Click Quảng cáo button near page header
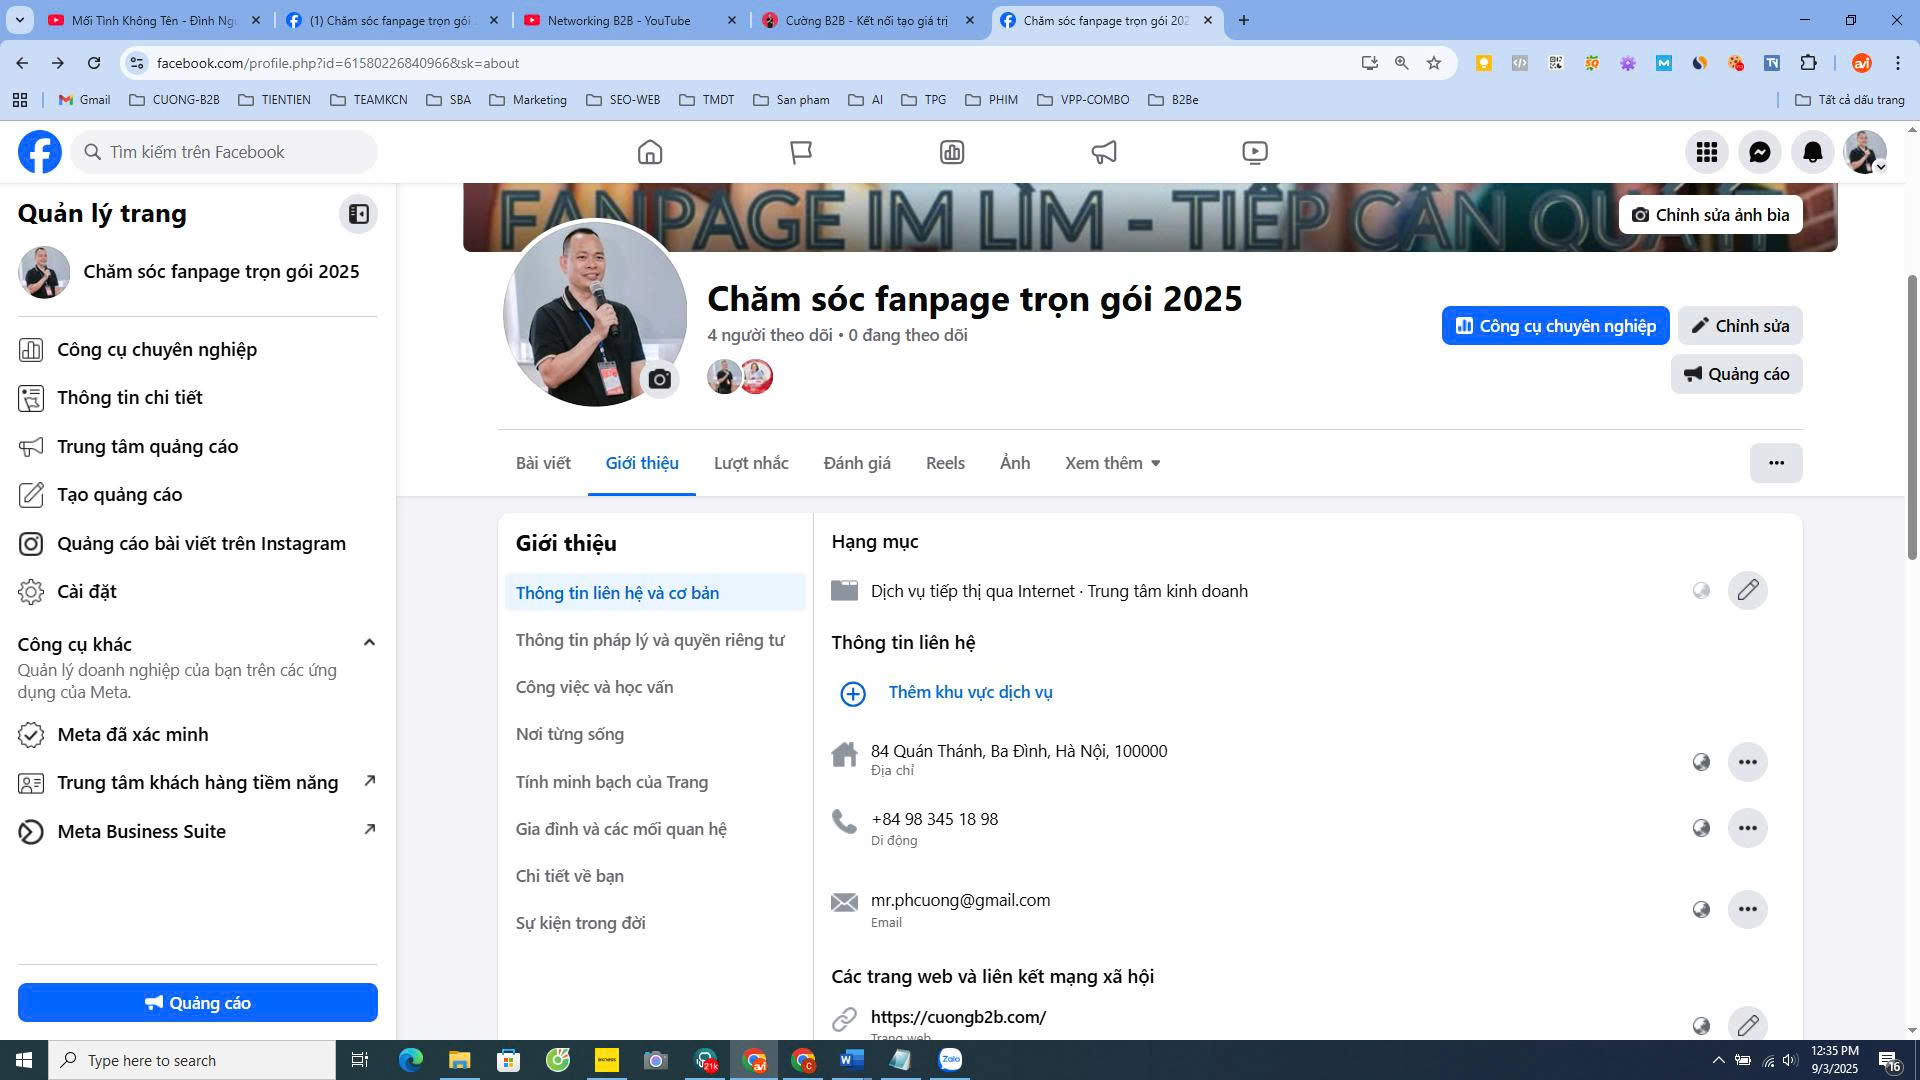The height and width of the screenshot is (1080, 1920). pyautogui.click(x=1736, y=374)
